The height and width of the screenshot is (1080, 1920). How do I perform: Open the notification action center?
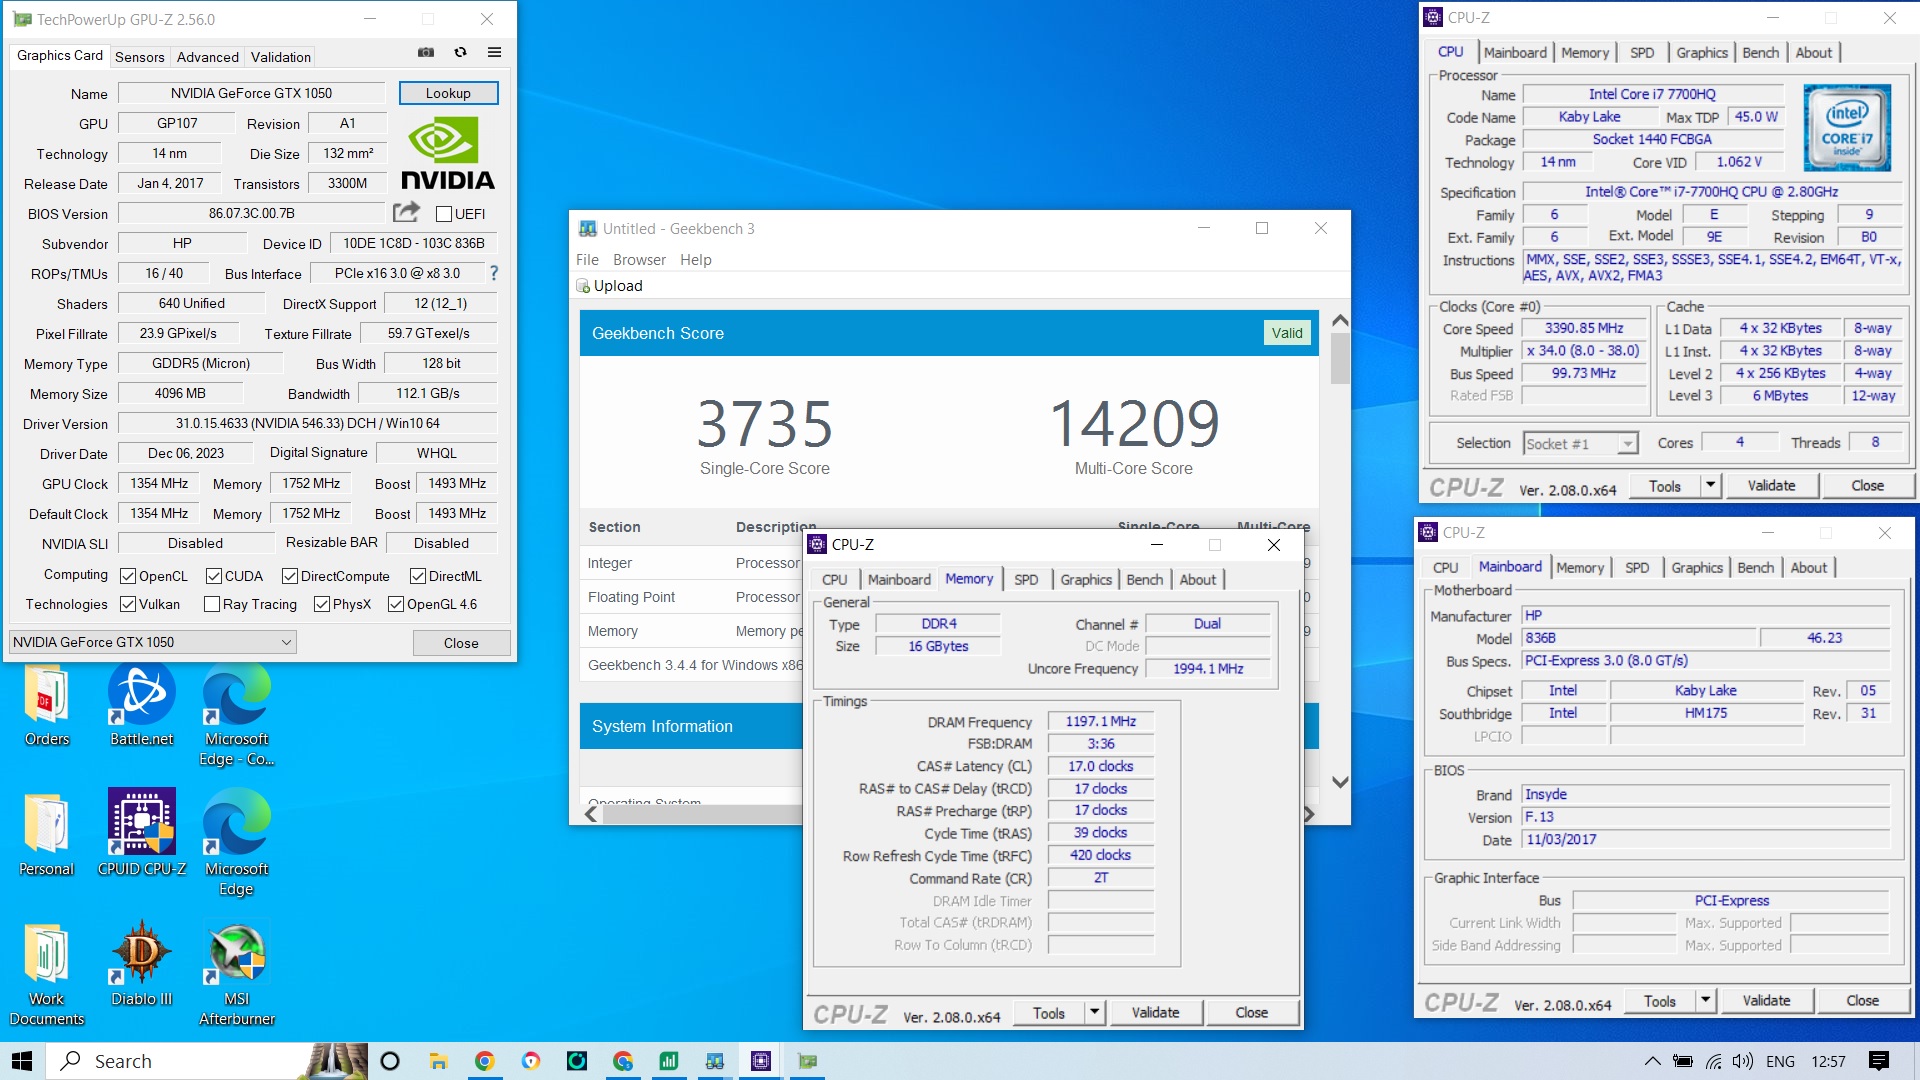point(1878,1061)
